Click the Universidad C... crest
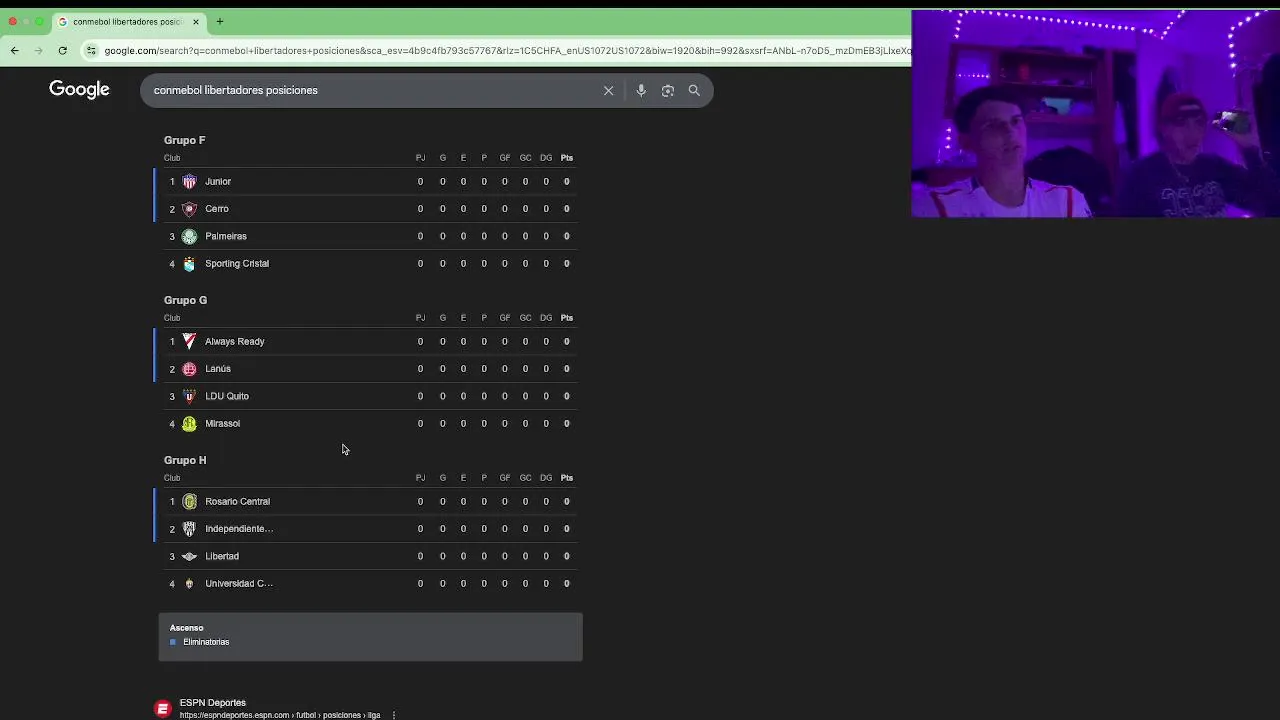The image size is (1280, 720). 189,583
